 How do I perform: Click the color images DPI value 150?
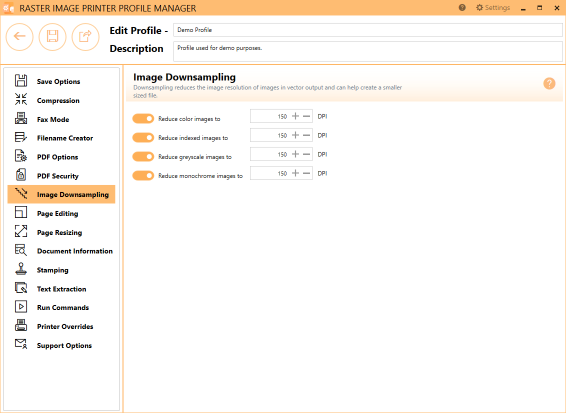click(282, 116)
